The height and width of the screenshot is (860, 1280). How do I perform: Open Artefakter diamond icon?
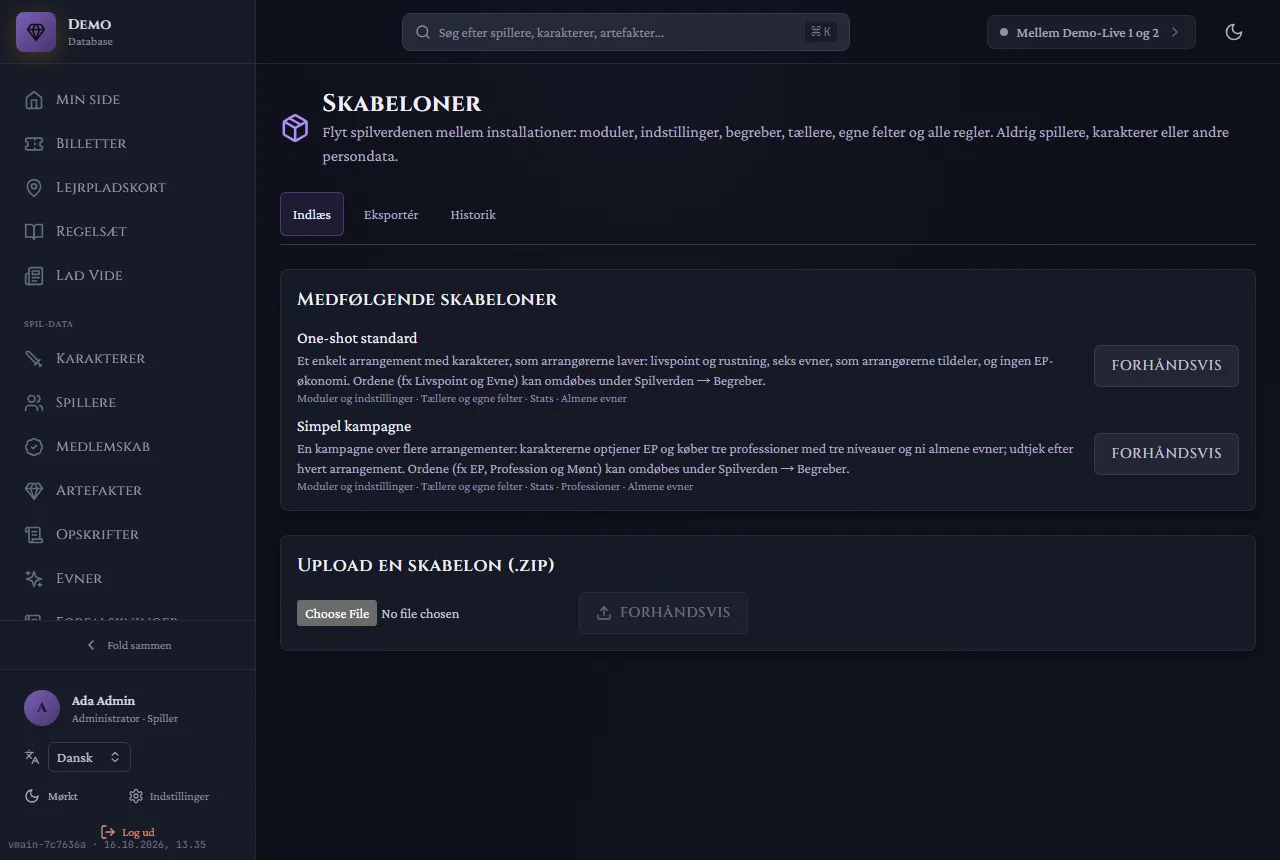coord(34,491)
